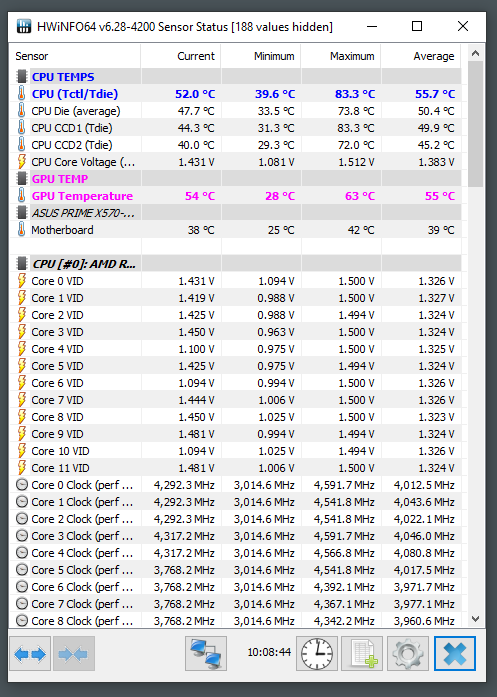Viewport: 497px width, 697px height.
Task: Click the CPU TEMPS group chip icon
Action: point(21,76)
